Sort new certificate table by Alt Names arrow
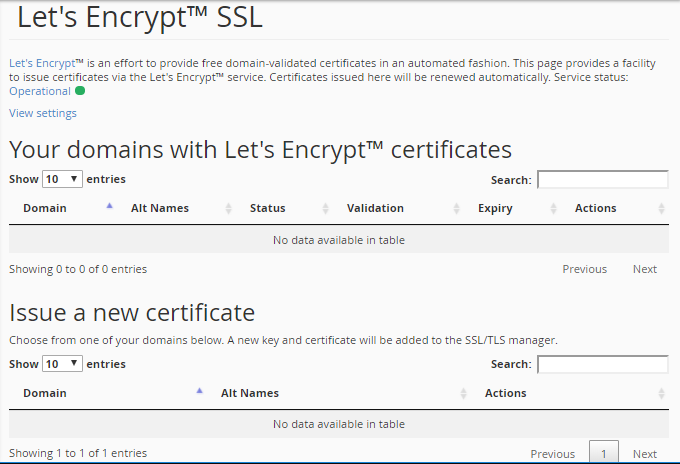The image size is (680, 464). pos(463,393)
